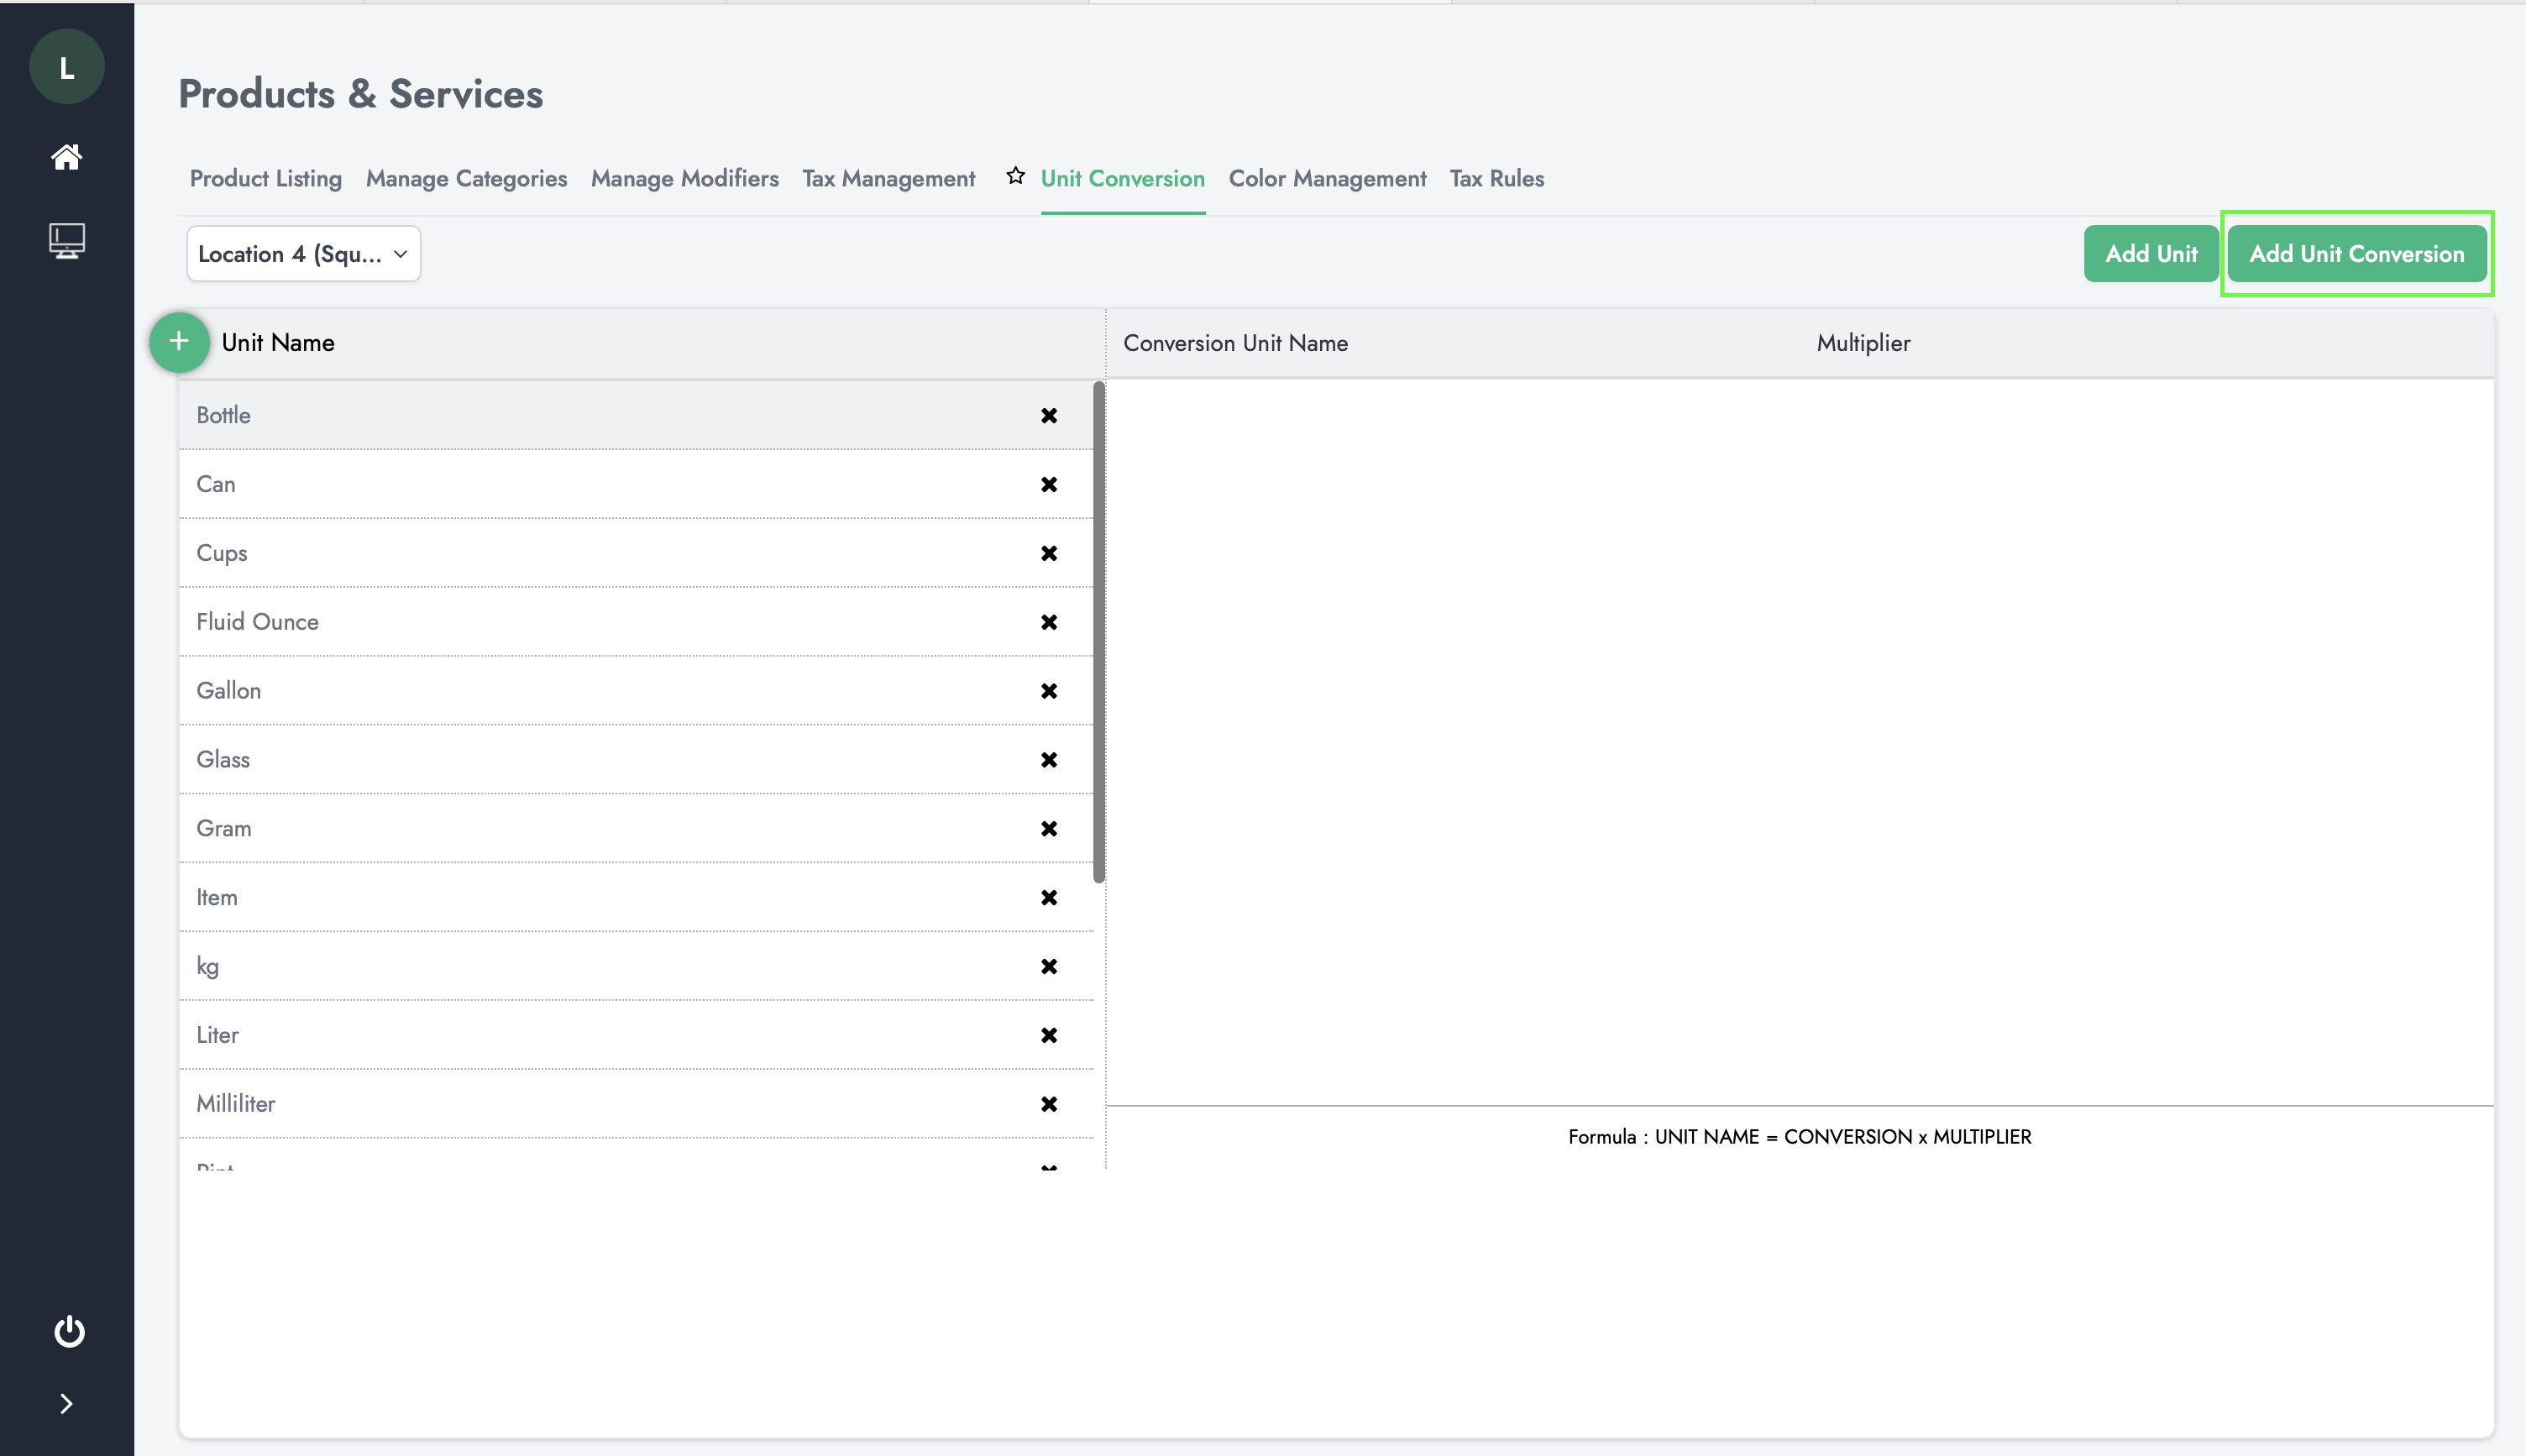Delete the Bottle unit entry
This screenshot has height=1456, width=2526.
[x=1050, y=415]
